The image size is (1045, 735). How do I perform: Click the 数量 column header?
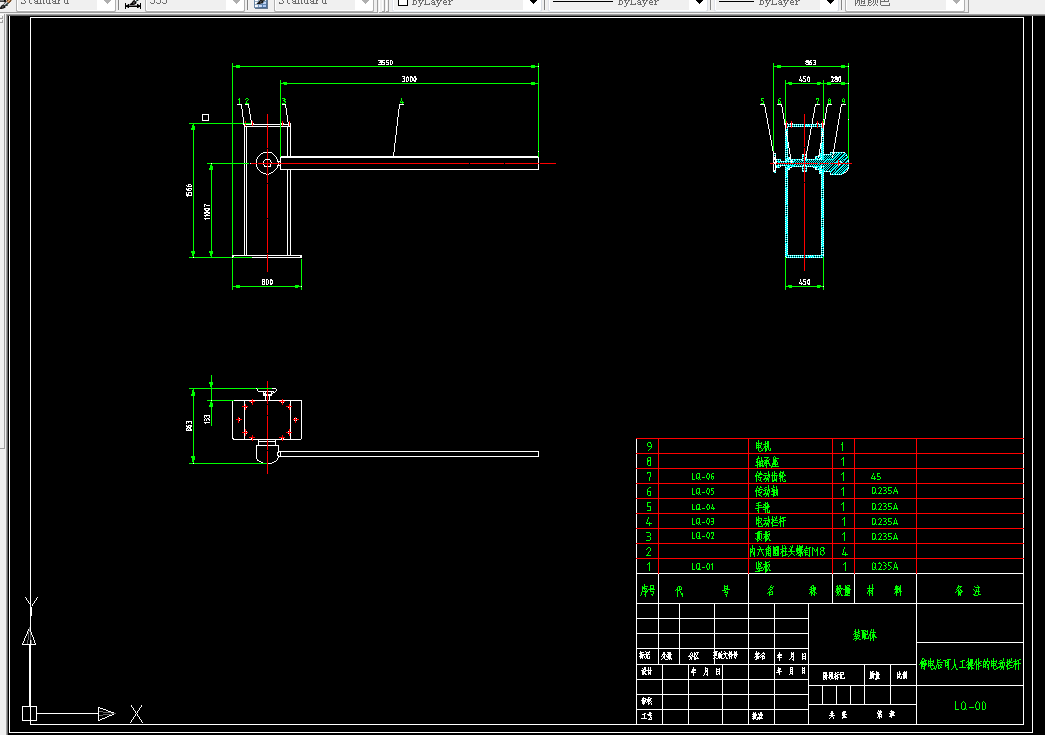click(x=843, y=590)
